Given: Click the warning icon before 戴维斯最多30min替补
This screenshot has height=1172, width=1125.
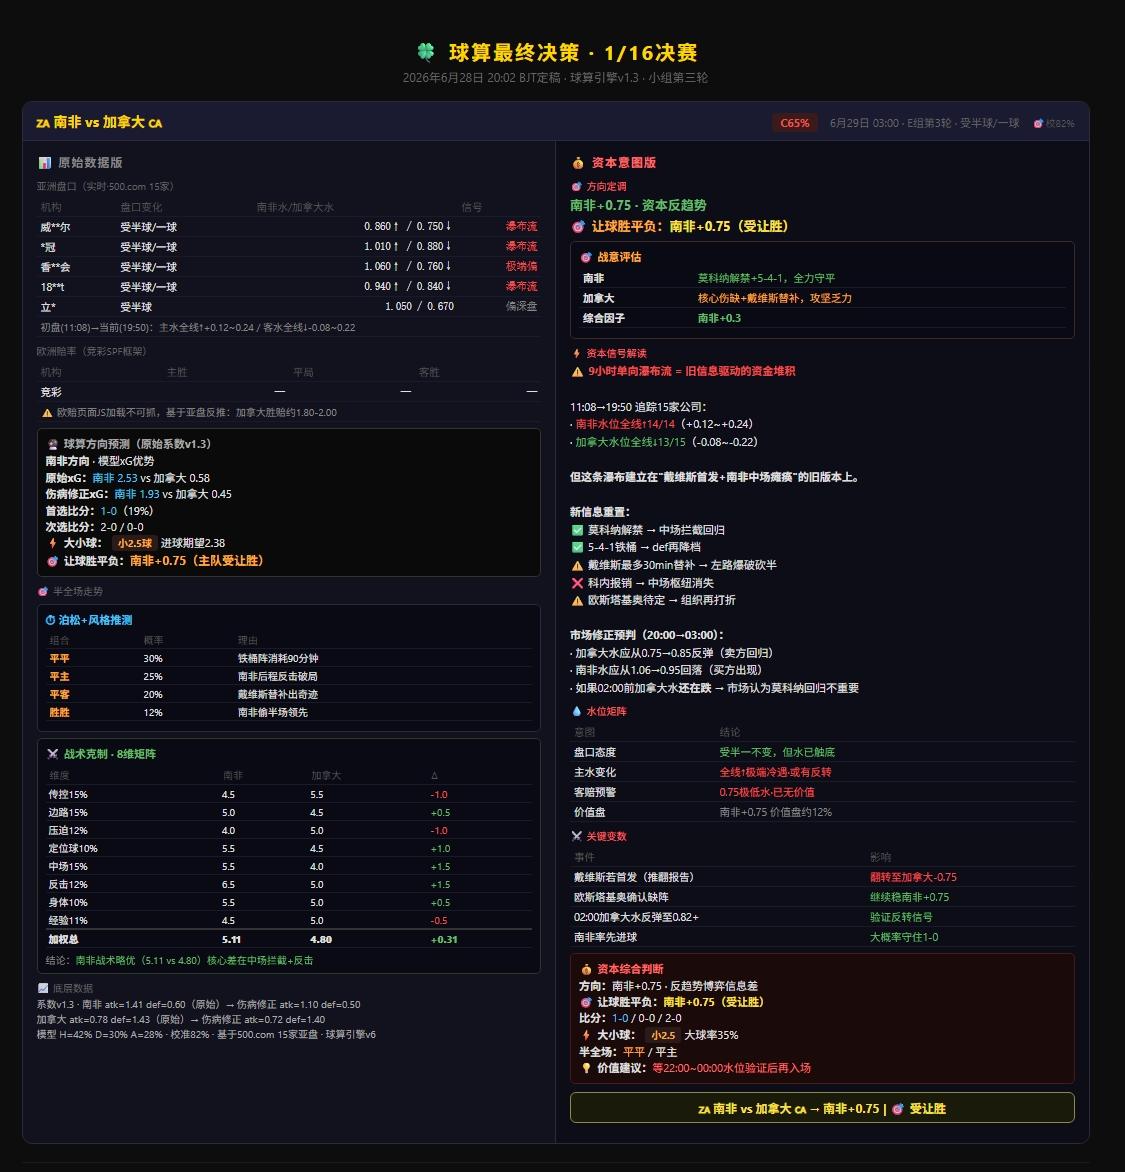Looking at the screenshot, I should click(577, 565).
